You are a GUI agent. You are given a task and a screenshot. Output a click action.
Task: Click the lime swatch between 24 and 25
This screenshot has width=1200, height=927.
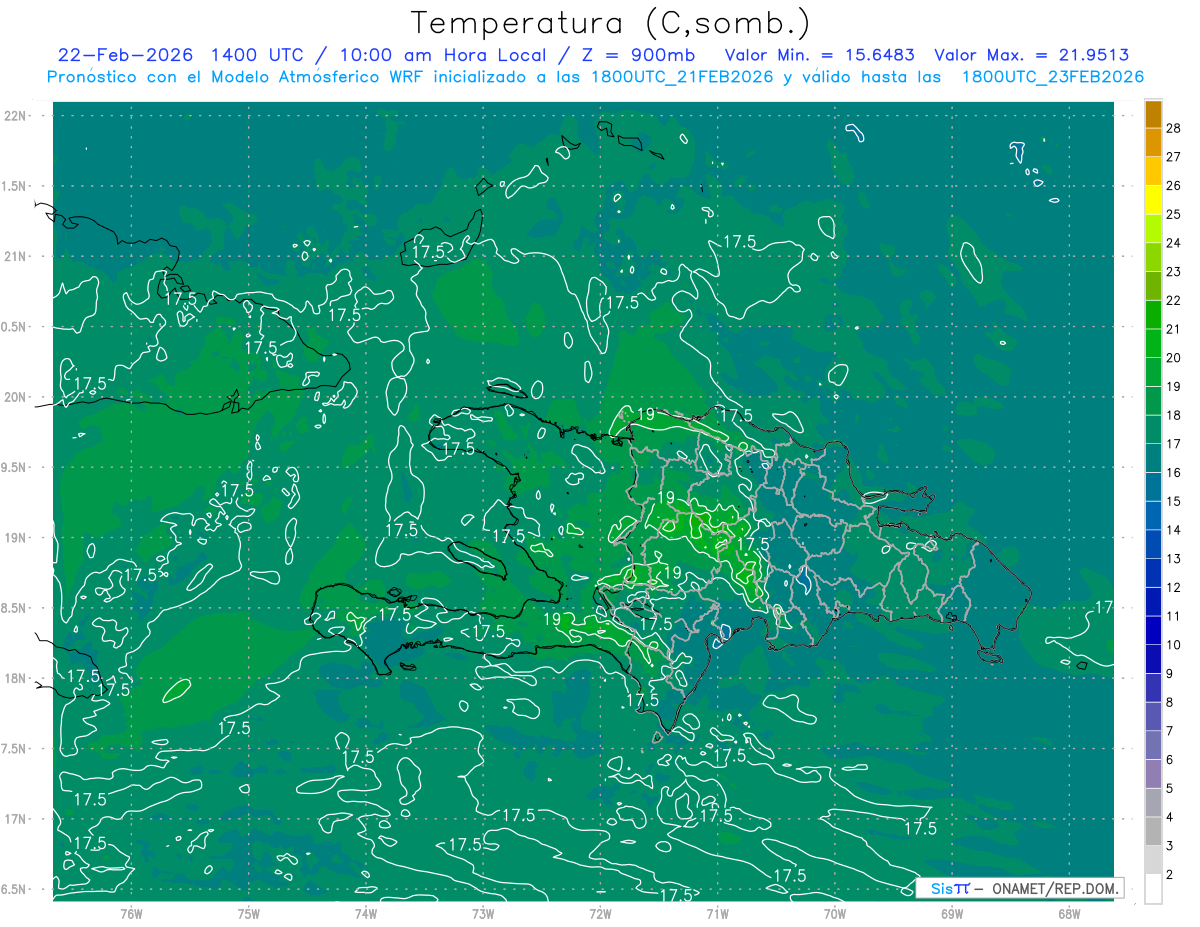(1153, 229)
